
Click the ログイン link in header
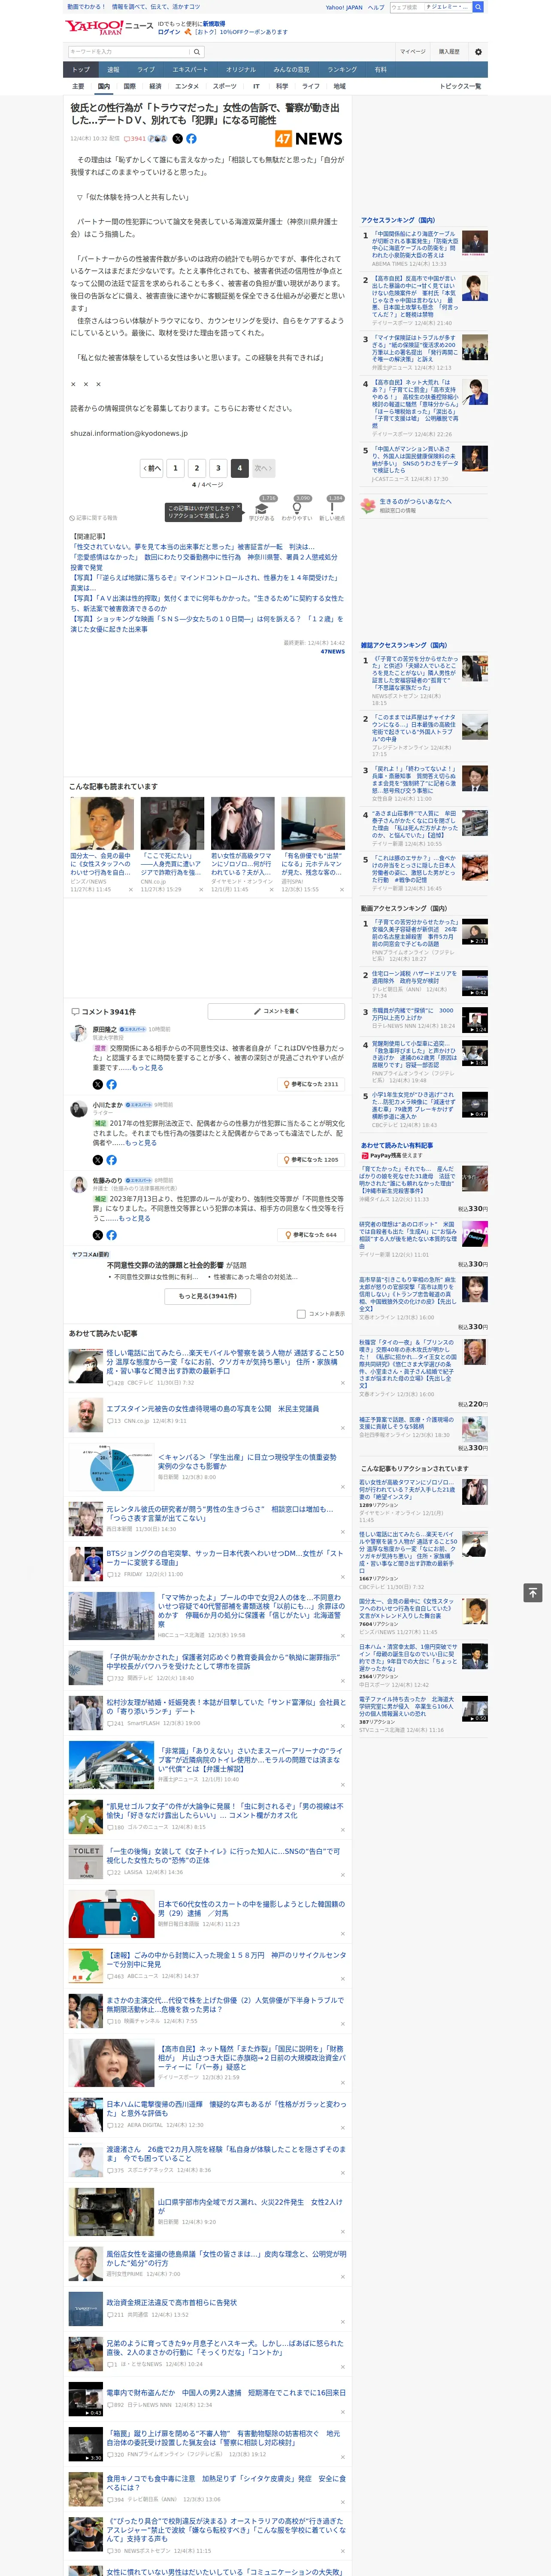pyautogui.click(x=169, y=32)
